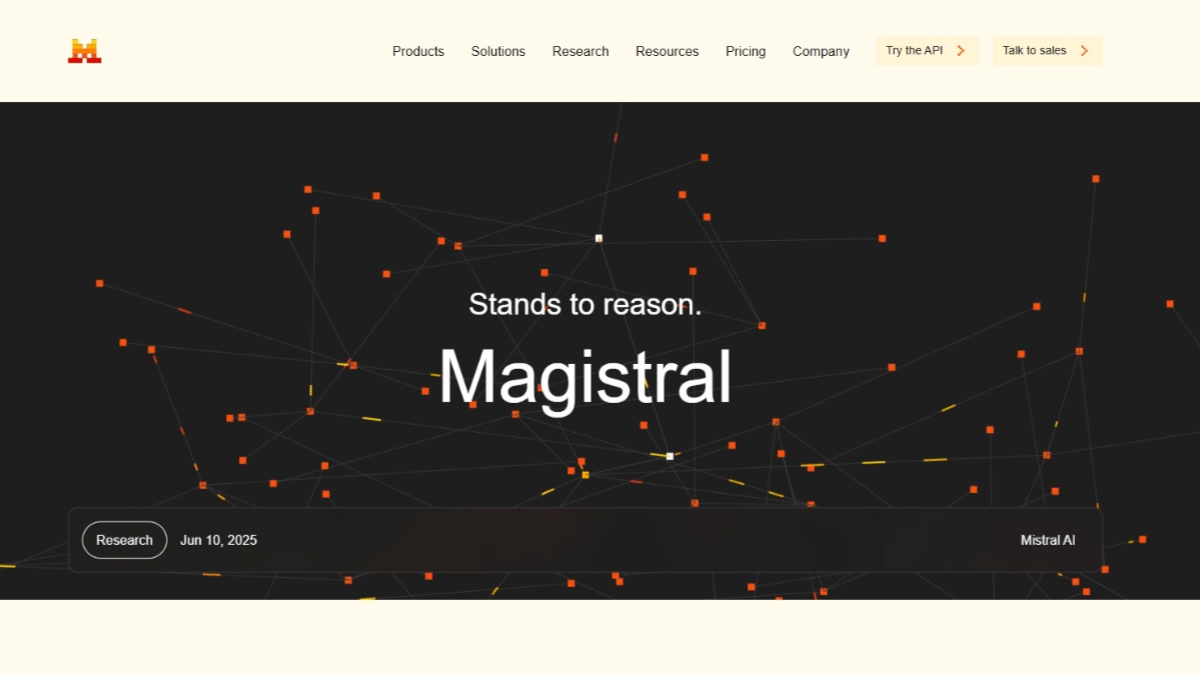The height and width of the screenshot is (675, 1200).
Task: Open the Solutions menu
Action: [498, 51]
